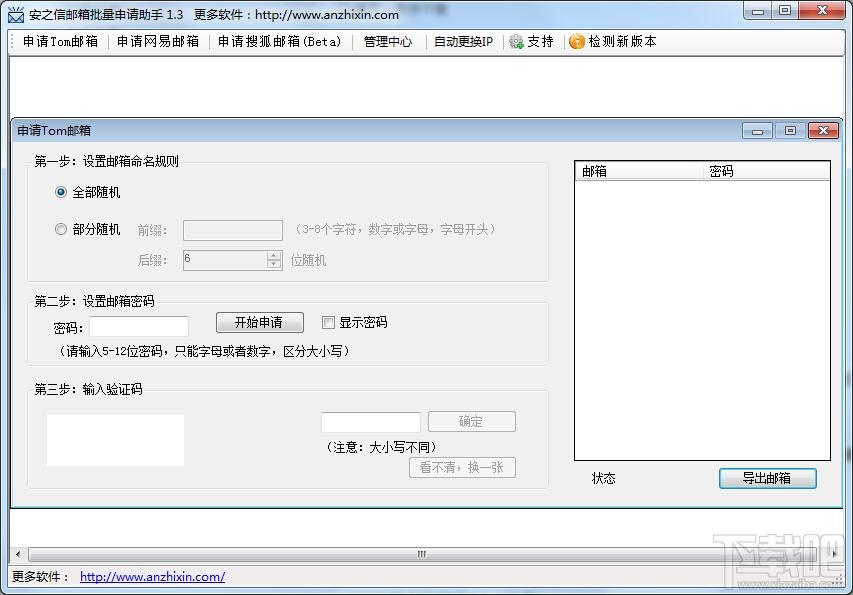Click the 第二步：设置邮箱密码 heading
853x595 pixels.
click(94, 301)
